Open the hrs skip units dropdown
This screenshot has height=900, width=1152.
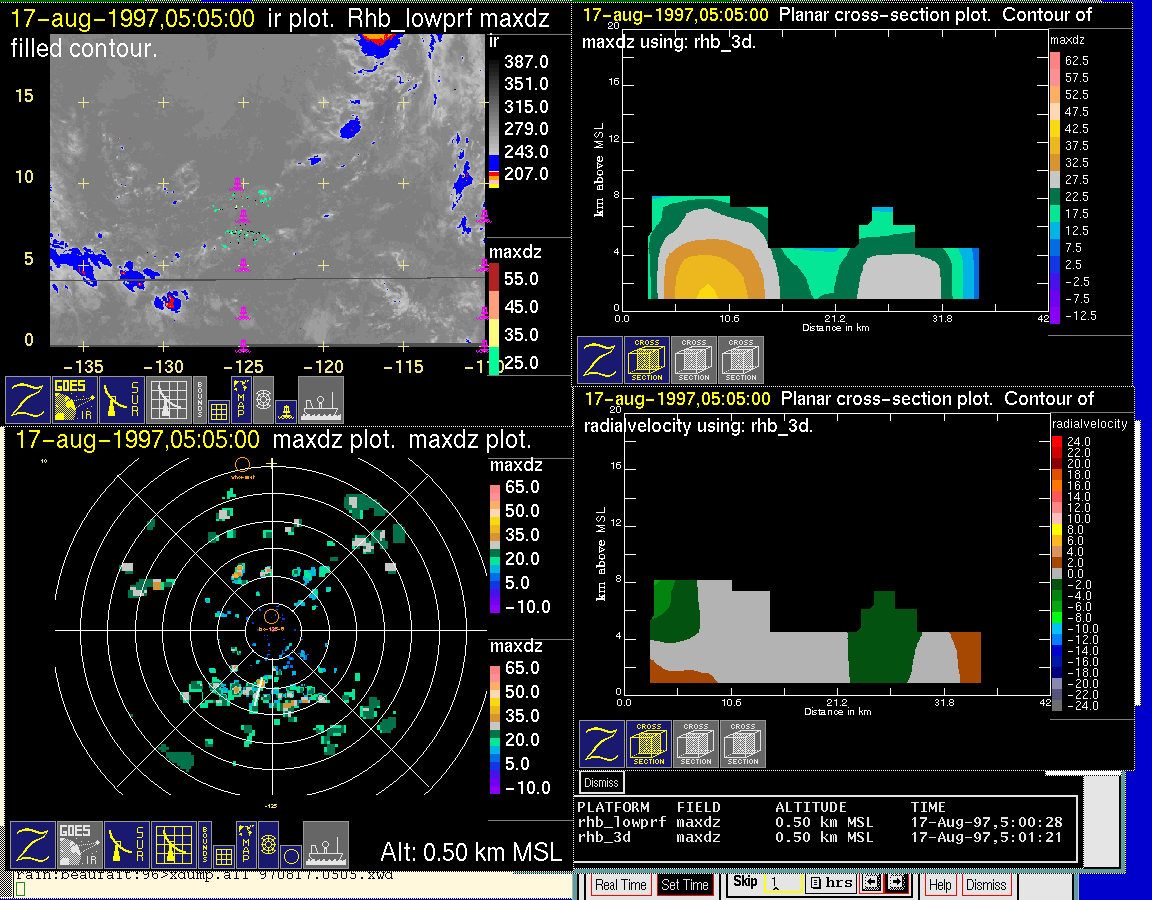click(828, 883)
